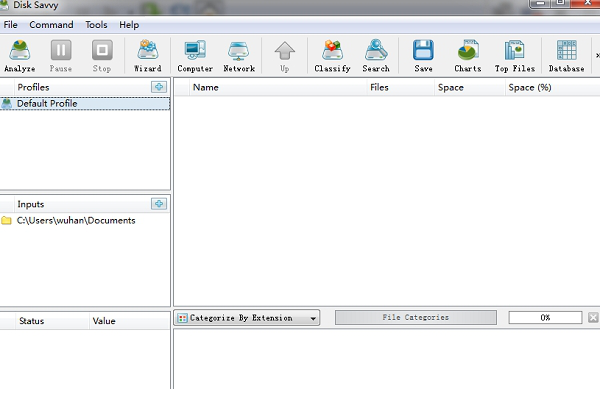Open the Help menu
The height and width of the screenshot is (404, 600).
coord(129,25)
